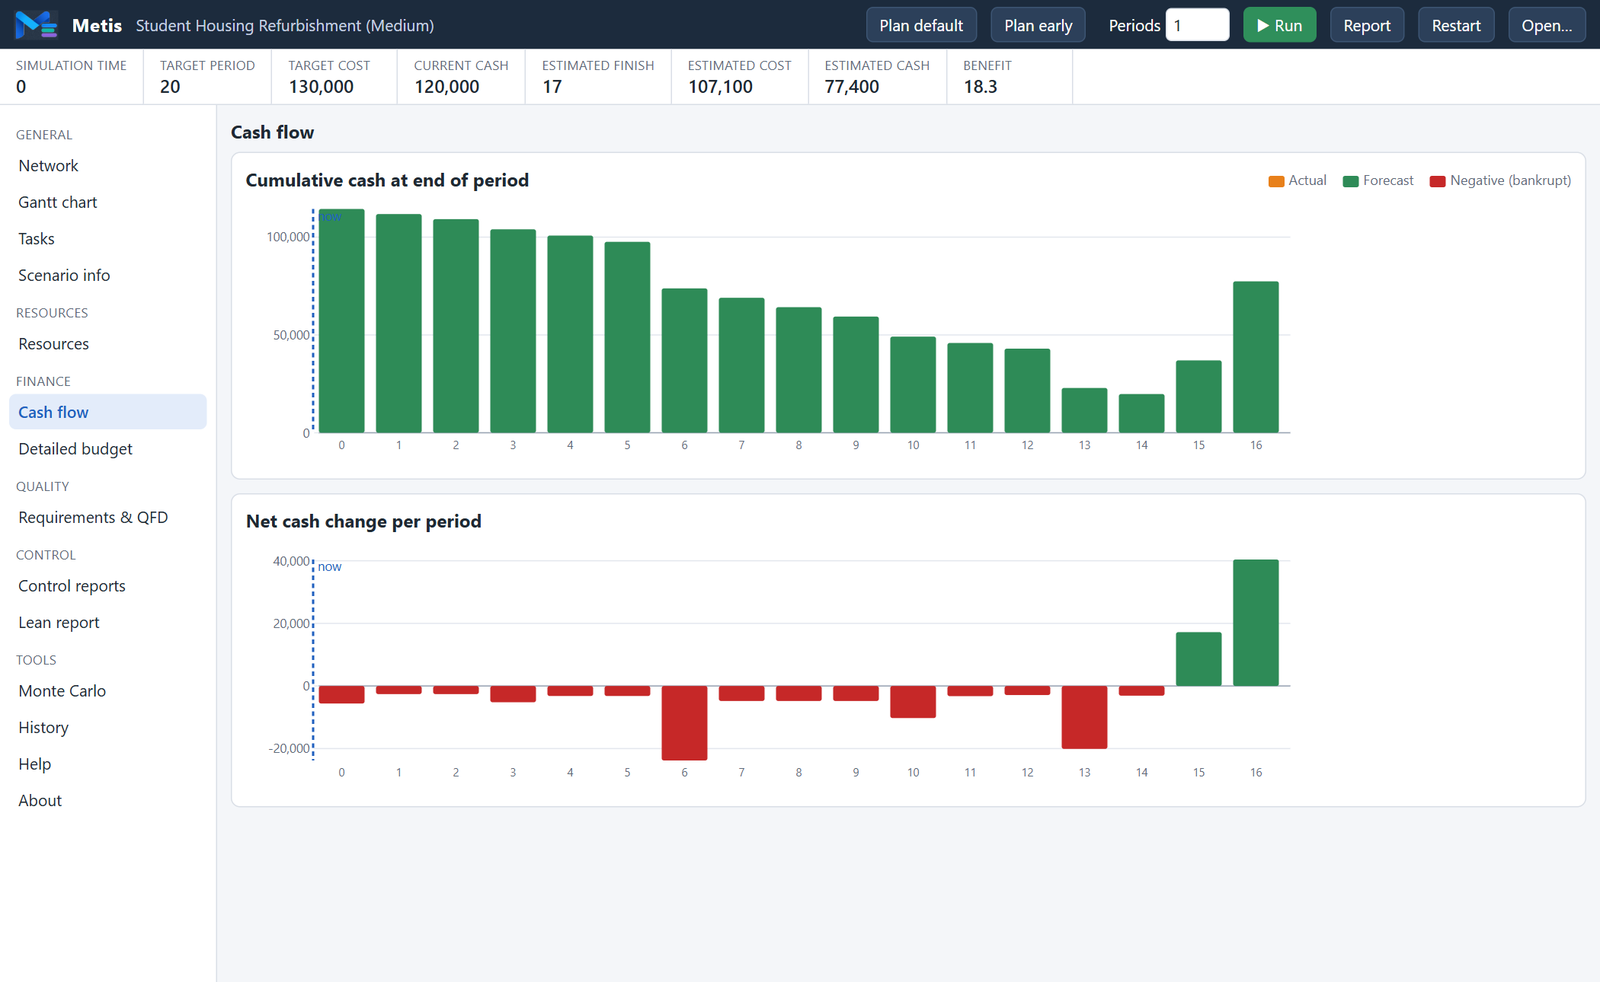Open the About page

[108, 800]
